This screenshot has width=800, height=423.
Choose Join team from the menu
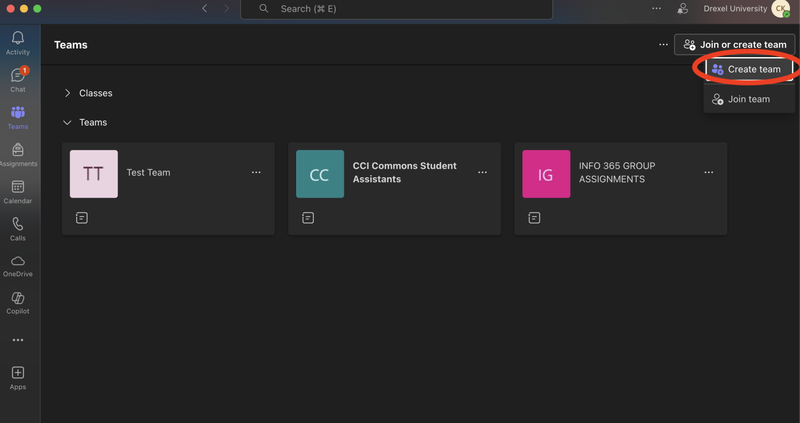748,99
